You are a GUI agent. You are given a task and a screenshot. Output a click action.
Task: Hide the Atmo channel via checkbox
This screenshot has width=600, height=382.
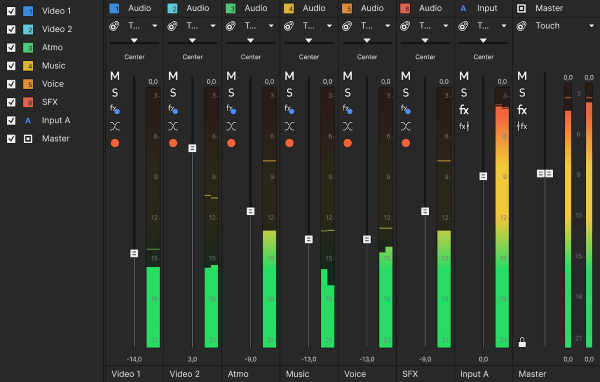click(11, 47)
